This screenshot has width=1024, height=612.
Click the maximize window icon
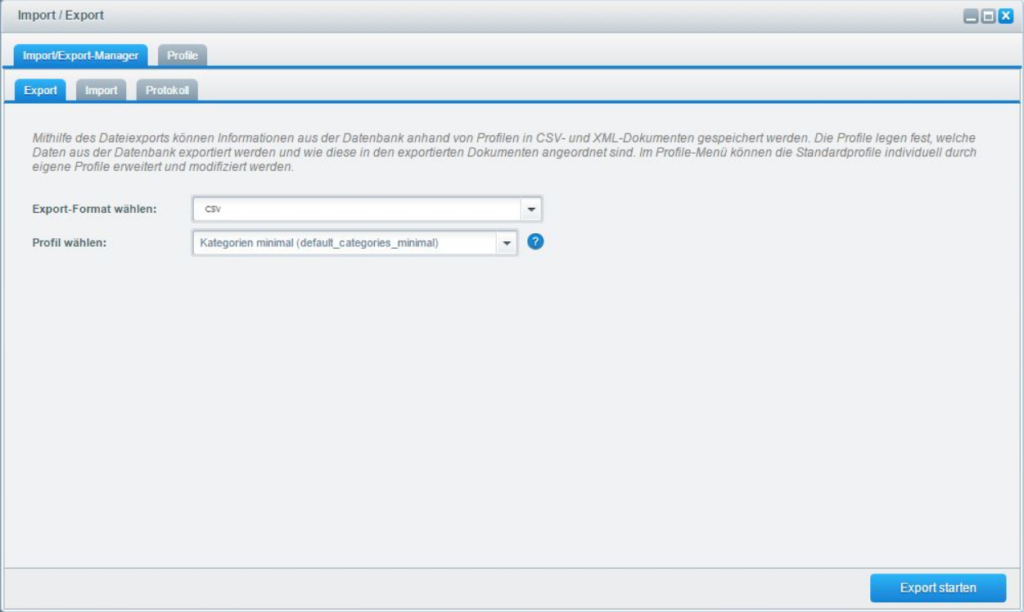[987, 15]
